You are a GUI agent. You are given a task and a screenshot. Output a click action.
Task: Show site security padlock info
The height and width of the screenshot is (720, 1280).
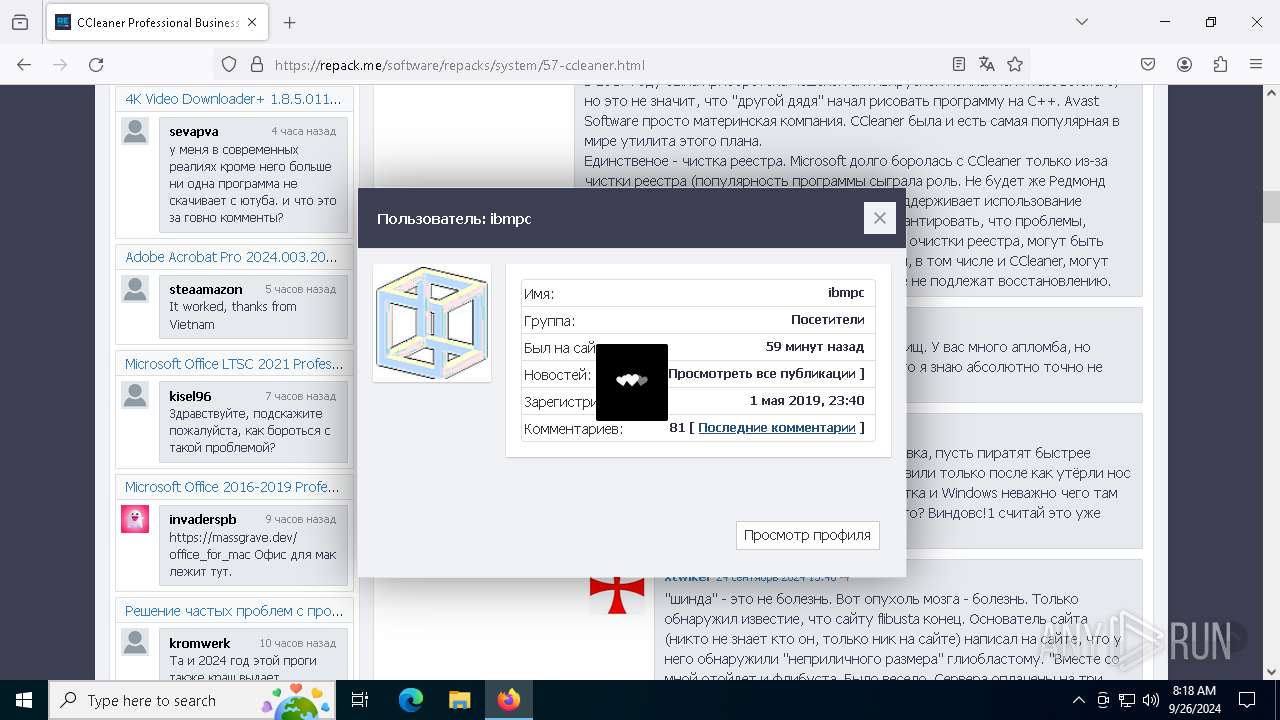(257, 64)
